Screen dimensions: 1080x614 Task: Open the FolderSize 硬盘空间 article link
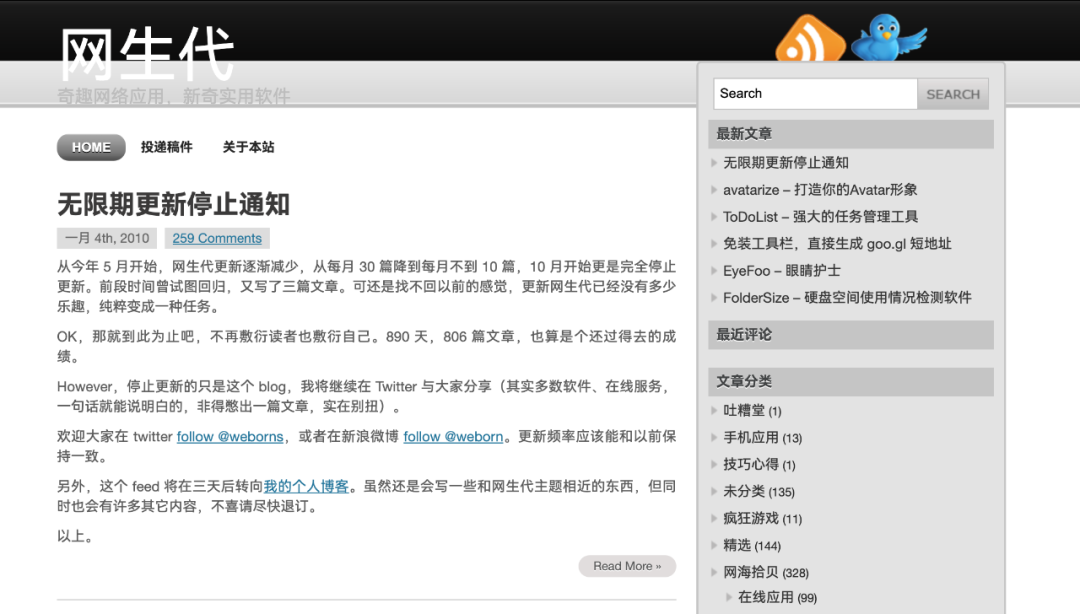coord(847,298)
